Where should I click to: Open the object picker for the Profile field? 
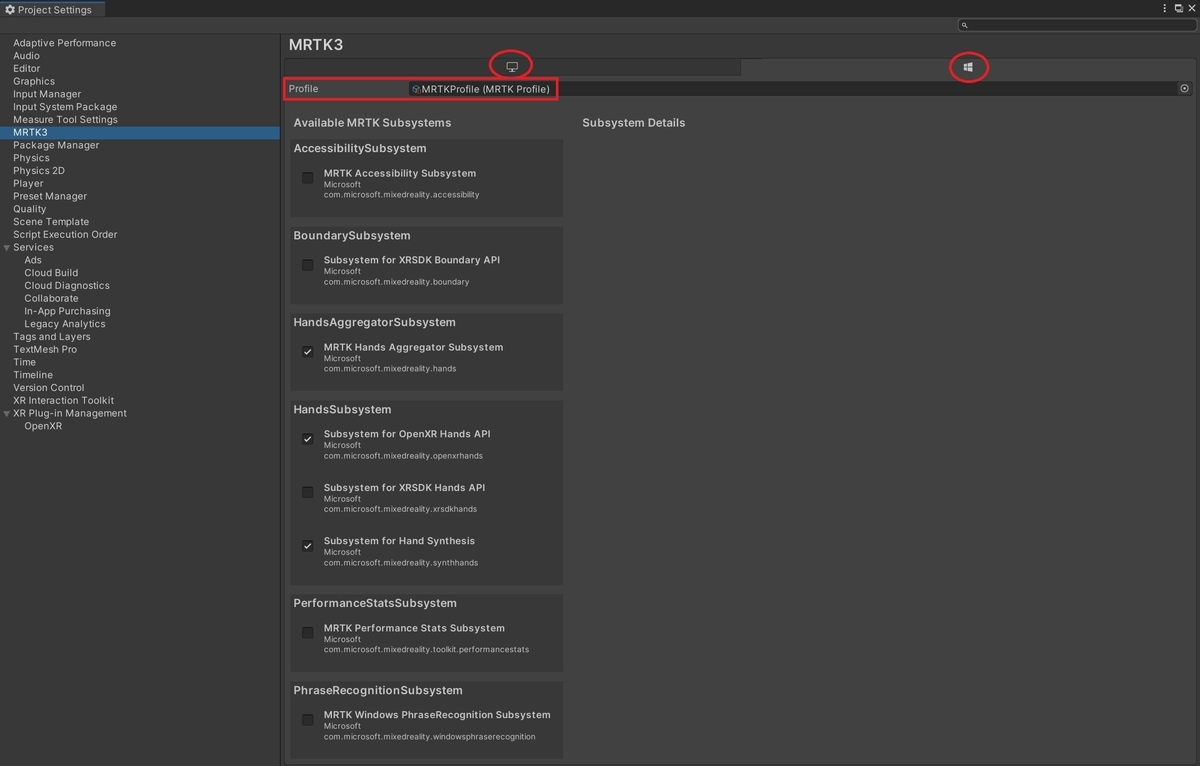tap(1185, 89)
